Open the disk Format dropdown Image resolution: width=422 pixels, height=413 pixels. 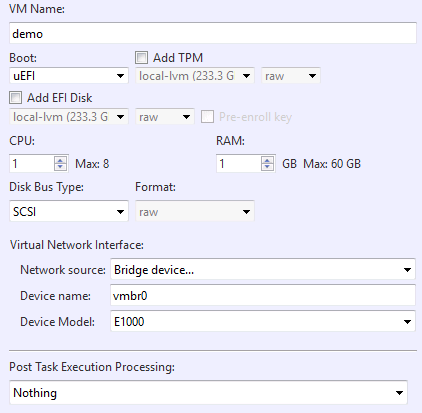tap(195, 211)
